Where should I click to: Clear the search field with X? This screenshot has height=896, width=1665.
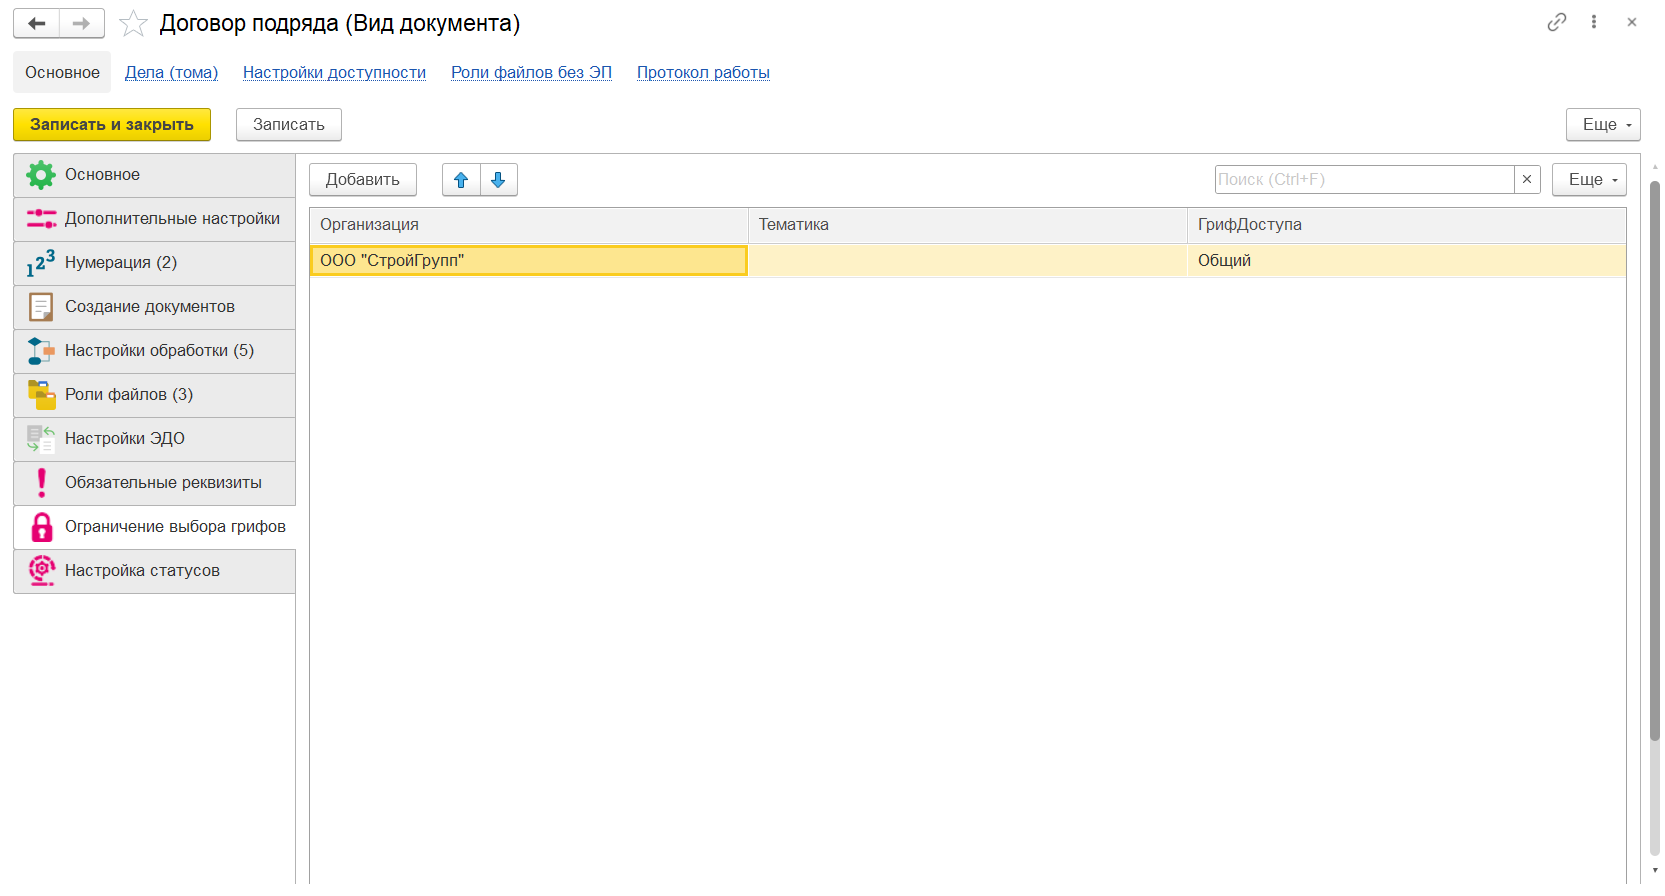click(x=1527, y=180)
